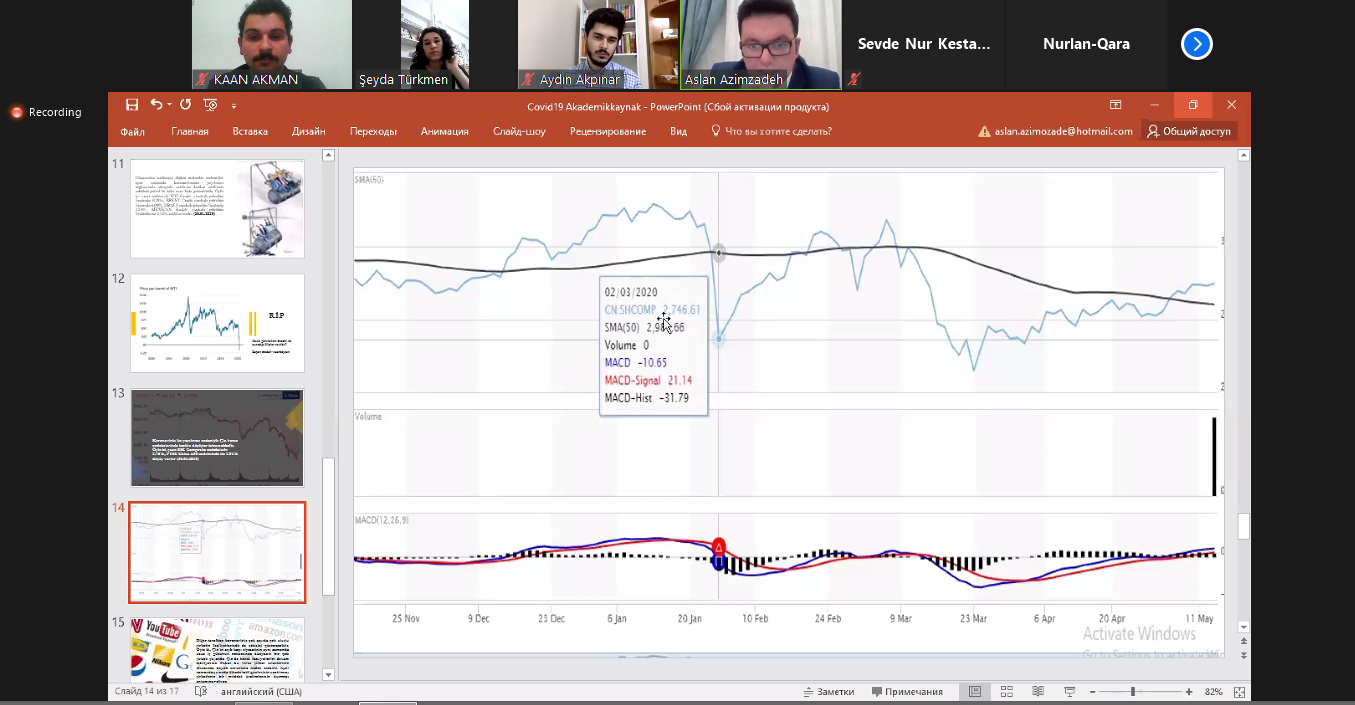
Task: Click the Общий доступ share button
Action: click(1189, 131)
